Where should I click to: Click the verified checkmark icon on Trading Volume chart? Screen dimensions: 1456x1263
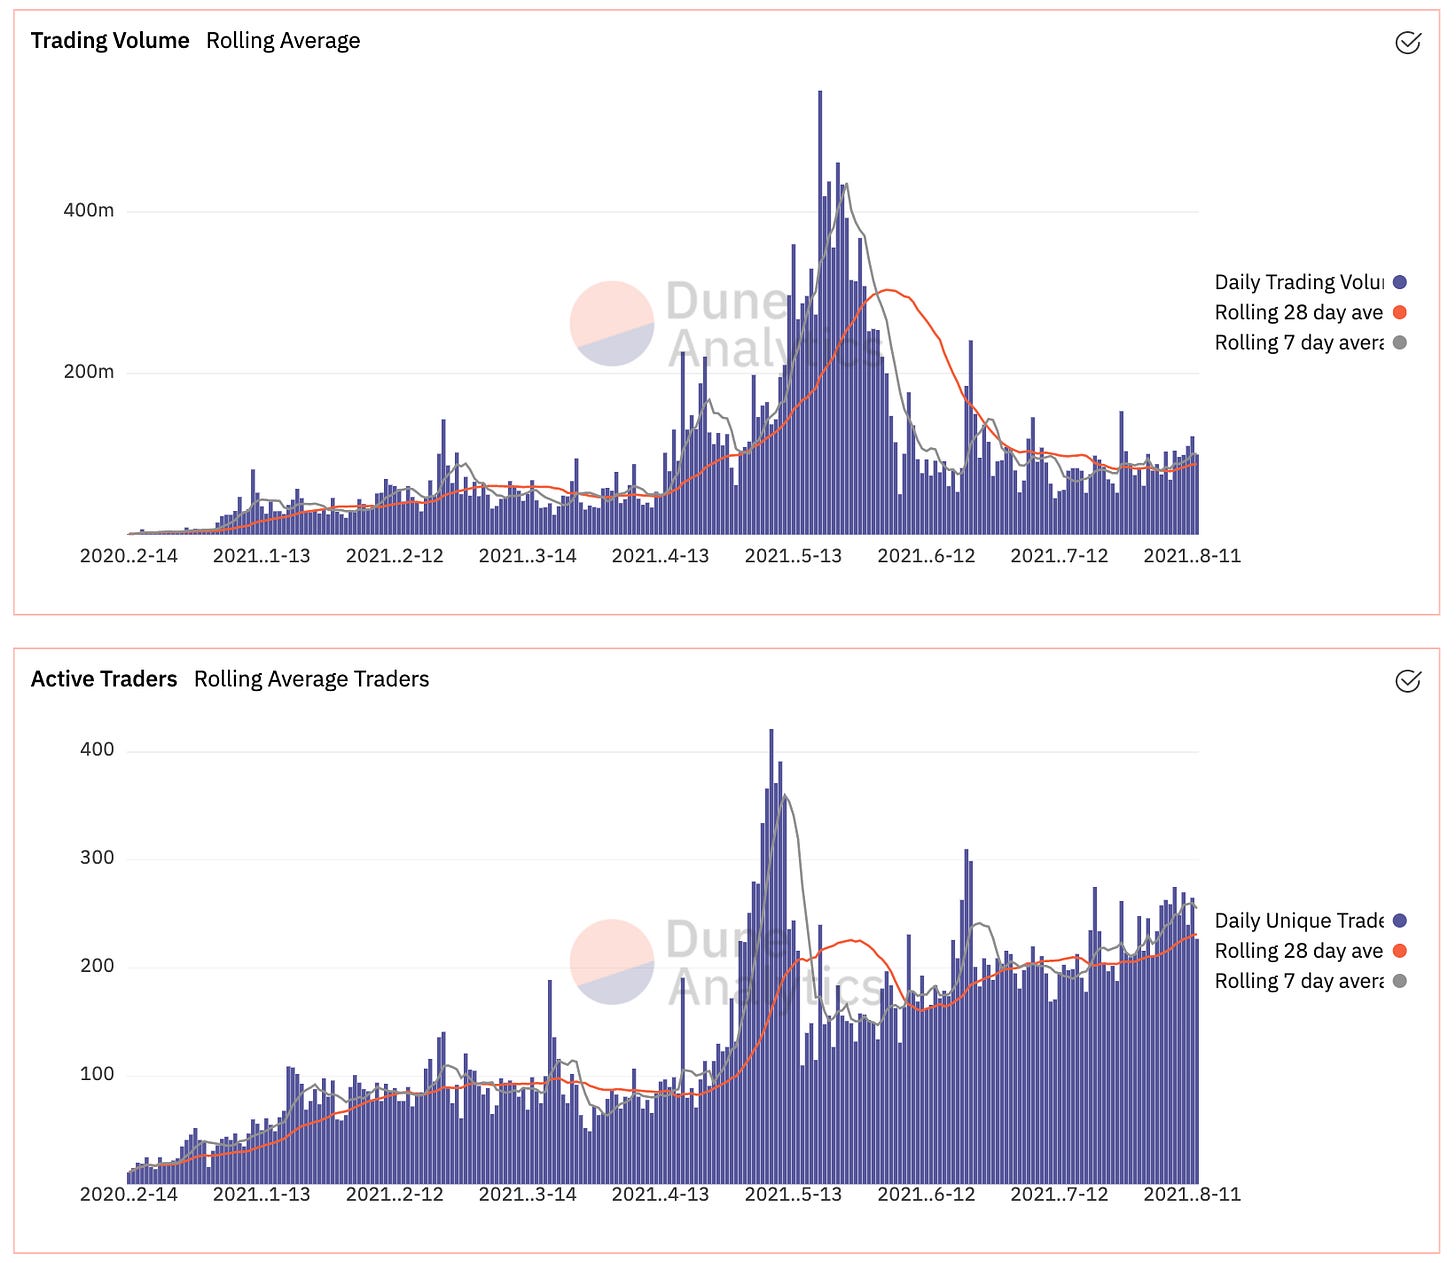point(1407,42)
